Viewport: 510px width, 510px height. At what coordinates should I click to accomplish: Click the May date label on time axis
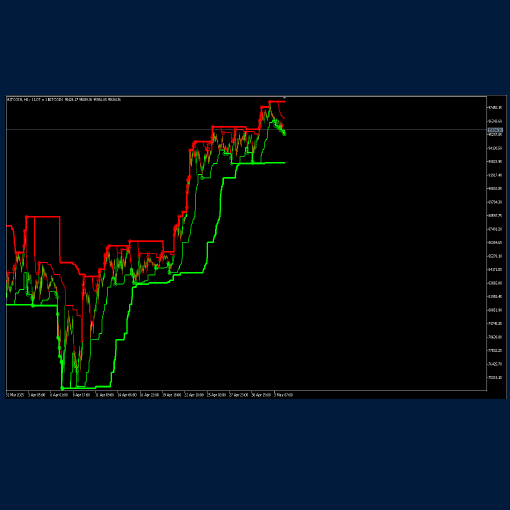click(284, 395)
